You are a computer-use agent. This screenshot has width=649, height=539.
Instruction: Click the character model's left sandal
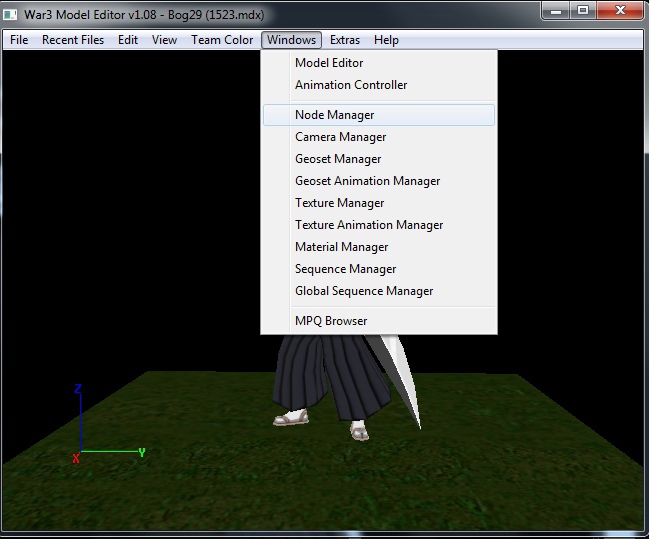[291, 417]
